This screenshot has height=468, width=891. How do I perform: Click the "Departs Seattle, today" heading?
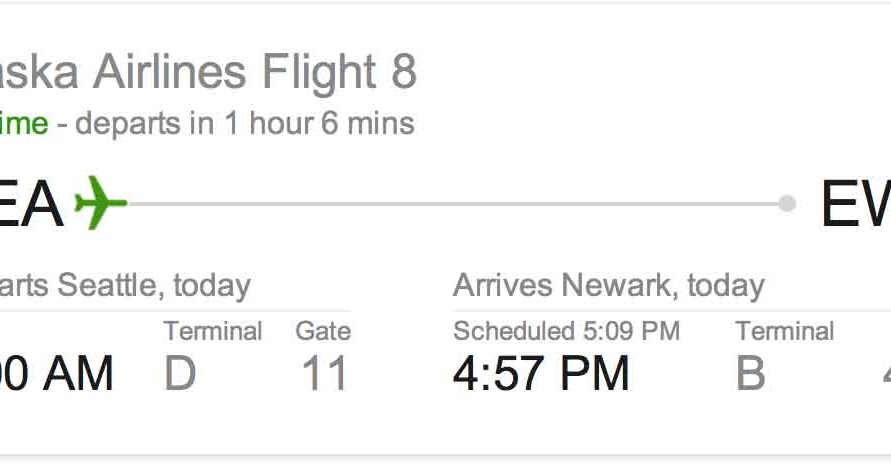pos(124,286)
